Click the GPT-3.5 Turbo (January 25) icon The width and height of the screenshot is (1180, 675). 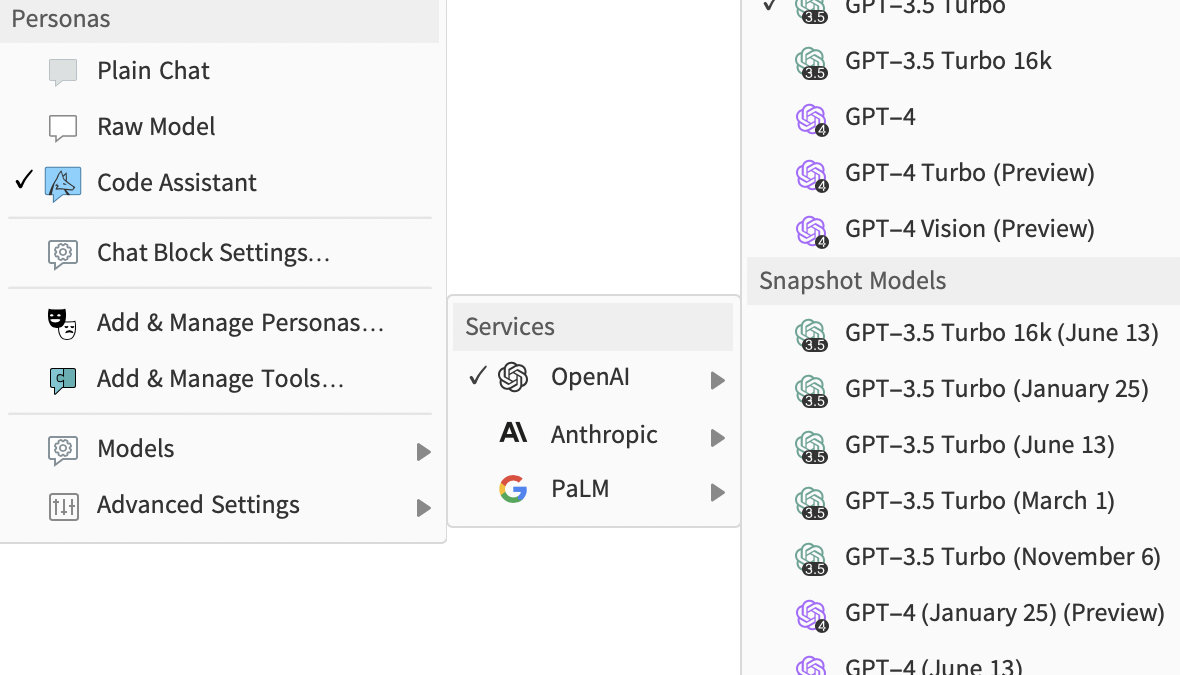[x=811, y=391]
